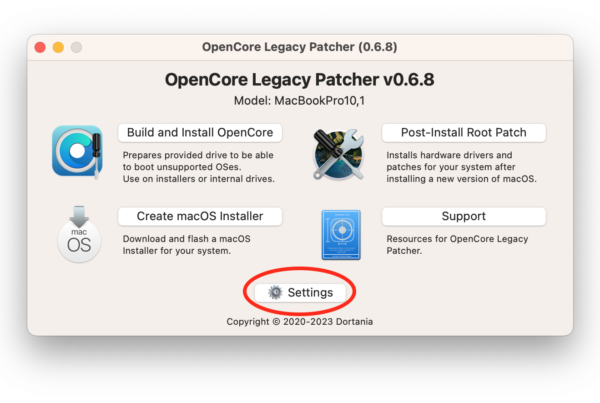Click the gear icon beside Settings

tap(275, 292)
